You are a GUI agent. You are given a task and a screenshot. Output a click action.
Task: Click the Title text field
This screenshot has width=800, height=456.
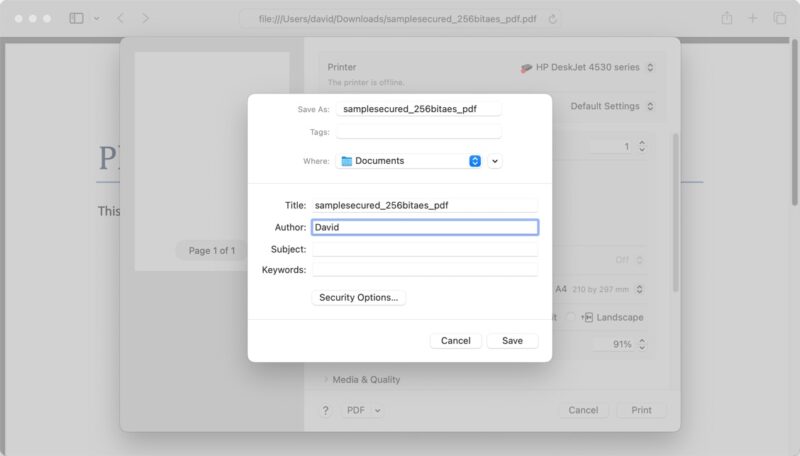[x=424, y=205]
